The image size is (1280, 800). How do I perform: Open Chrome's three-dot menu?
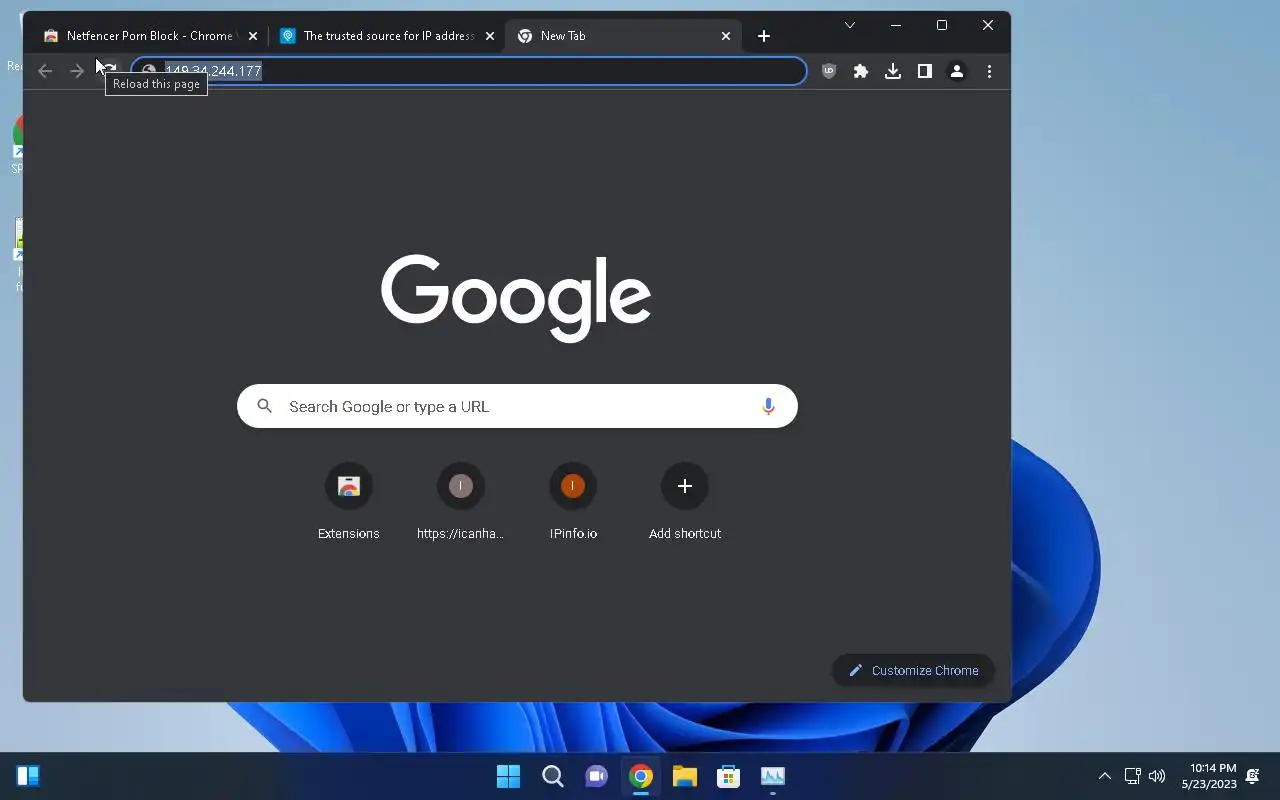pyautogui.click(x=989, y=71)
